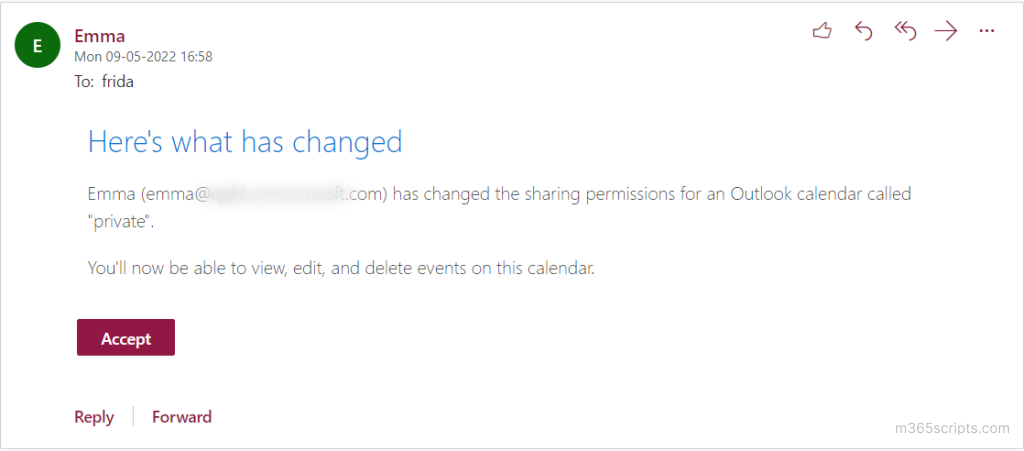Click the "To:" label
This screenshot has width=1024, height=451.
84,82
